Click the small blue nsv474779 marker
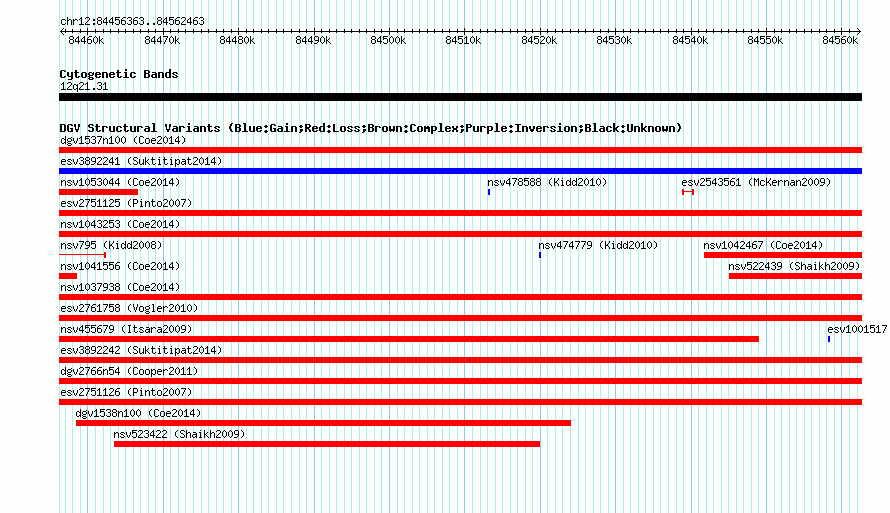 click(540, 255)
